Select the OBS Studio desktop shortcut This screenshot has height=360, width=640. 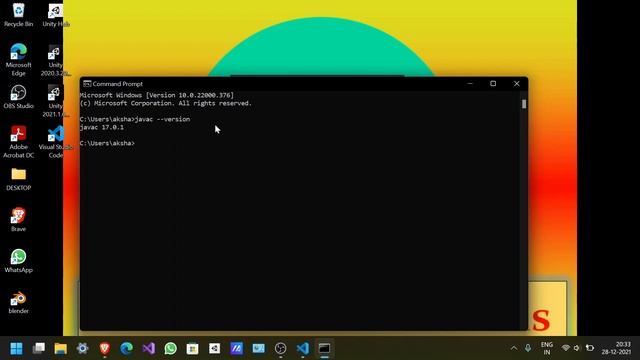[18, 97]
